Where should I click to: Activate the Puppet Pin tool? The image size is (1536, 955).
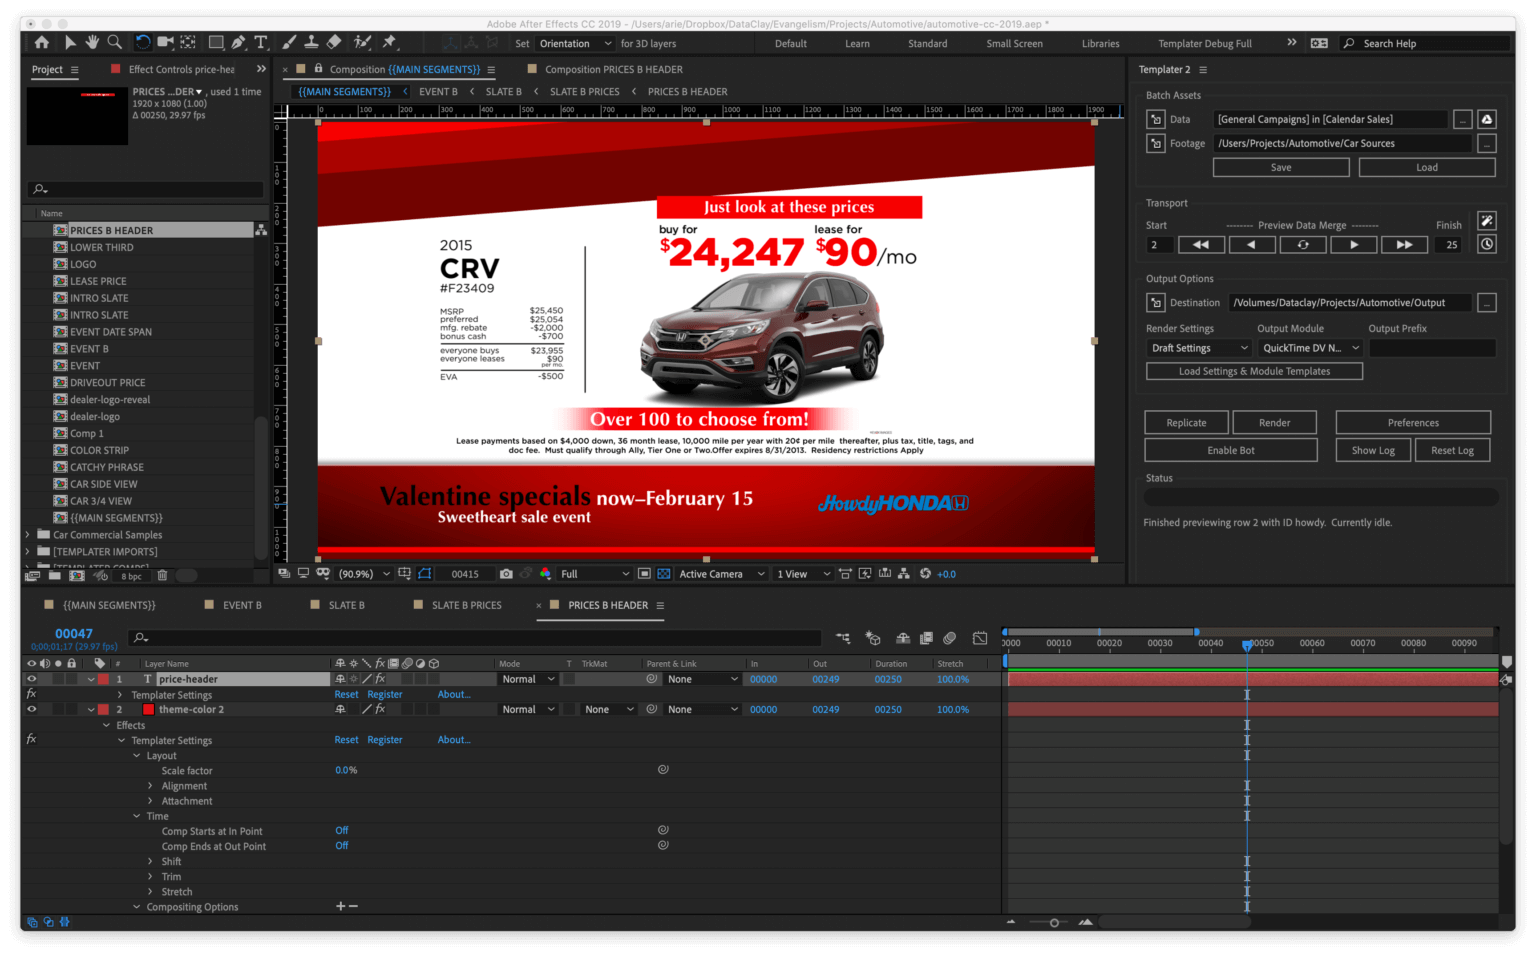click(x=390, y=42)
